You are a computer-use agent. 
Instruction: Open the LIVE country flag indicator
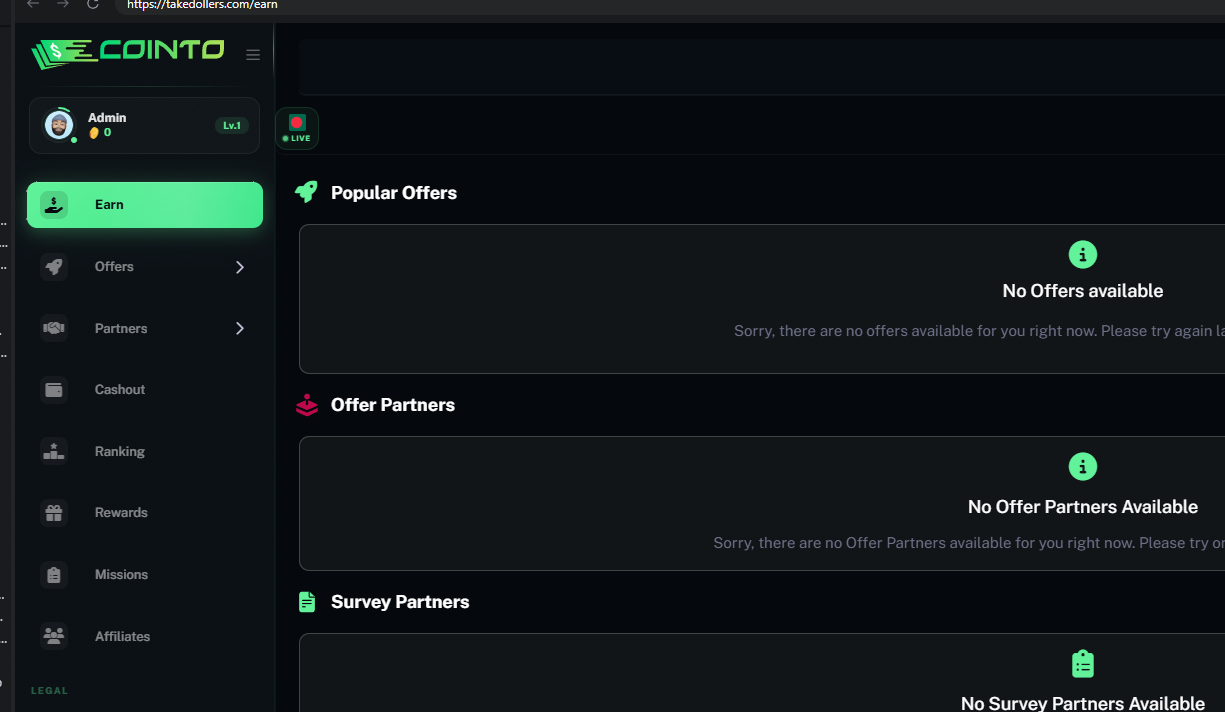tap(296, 128)
